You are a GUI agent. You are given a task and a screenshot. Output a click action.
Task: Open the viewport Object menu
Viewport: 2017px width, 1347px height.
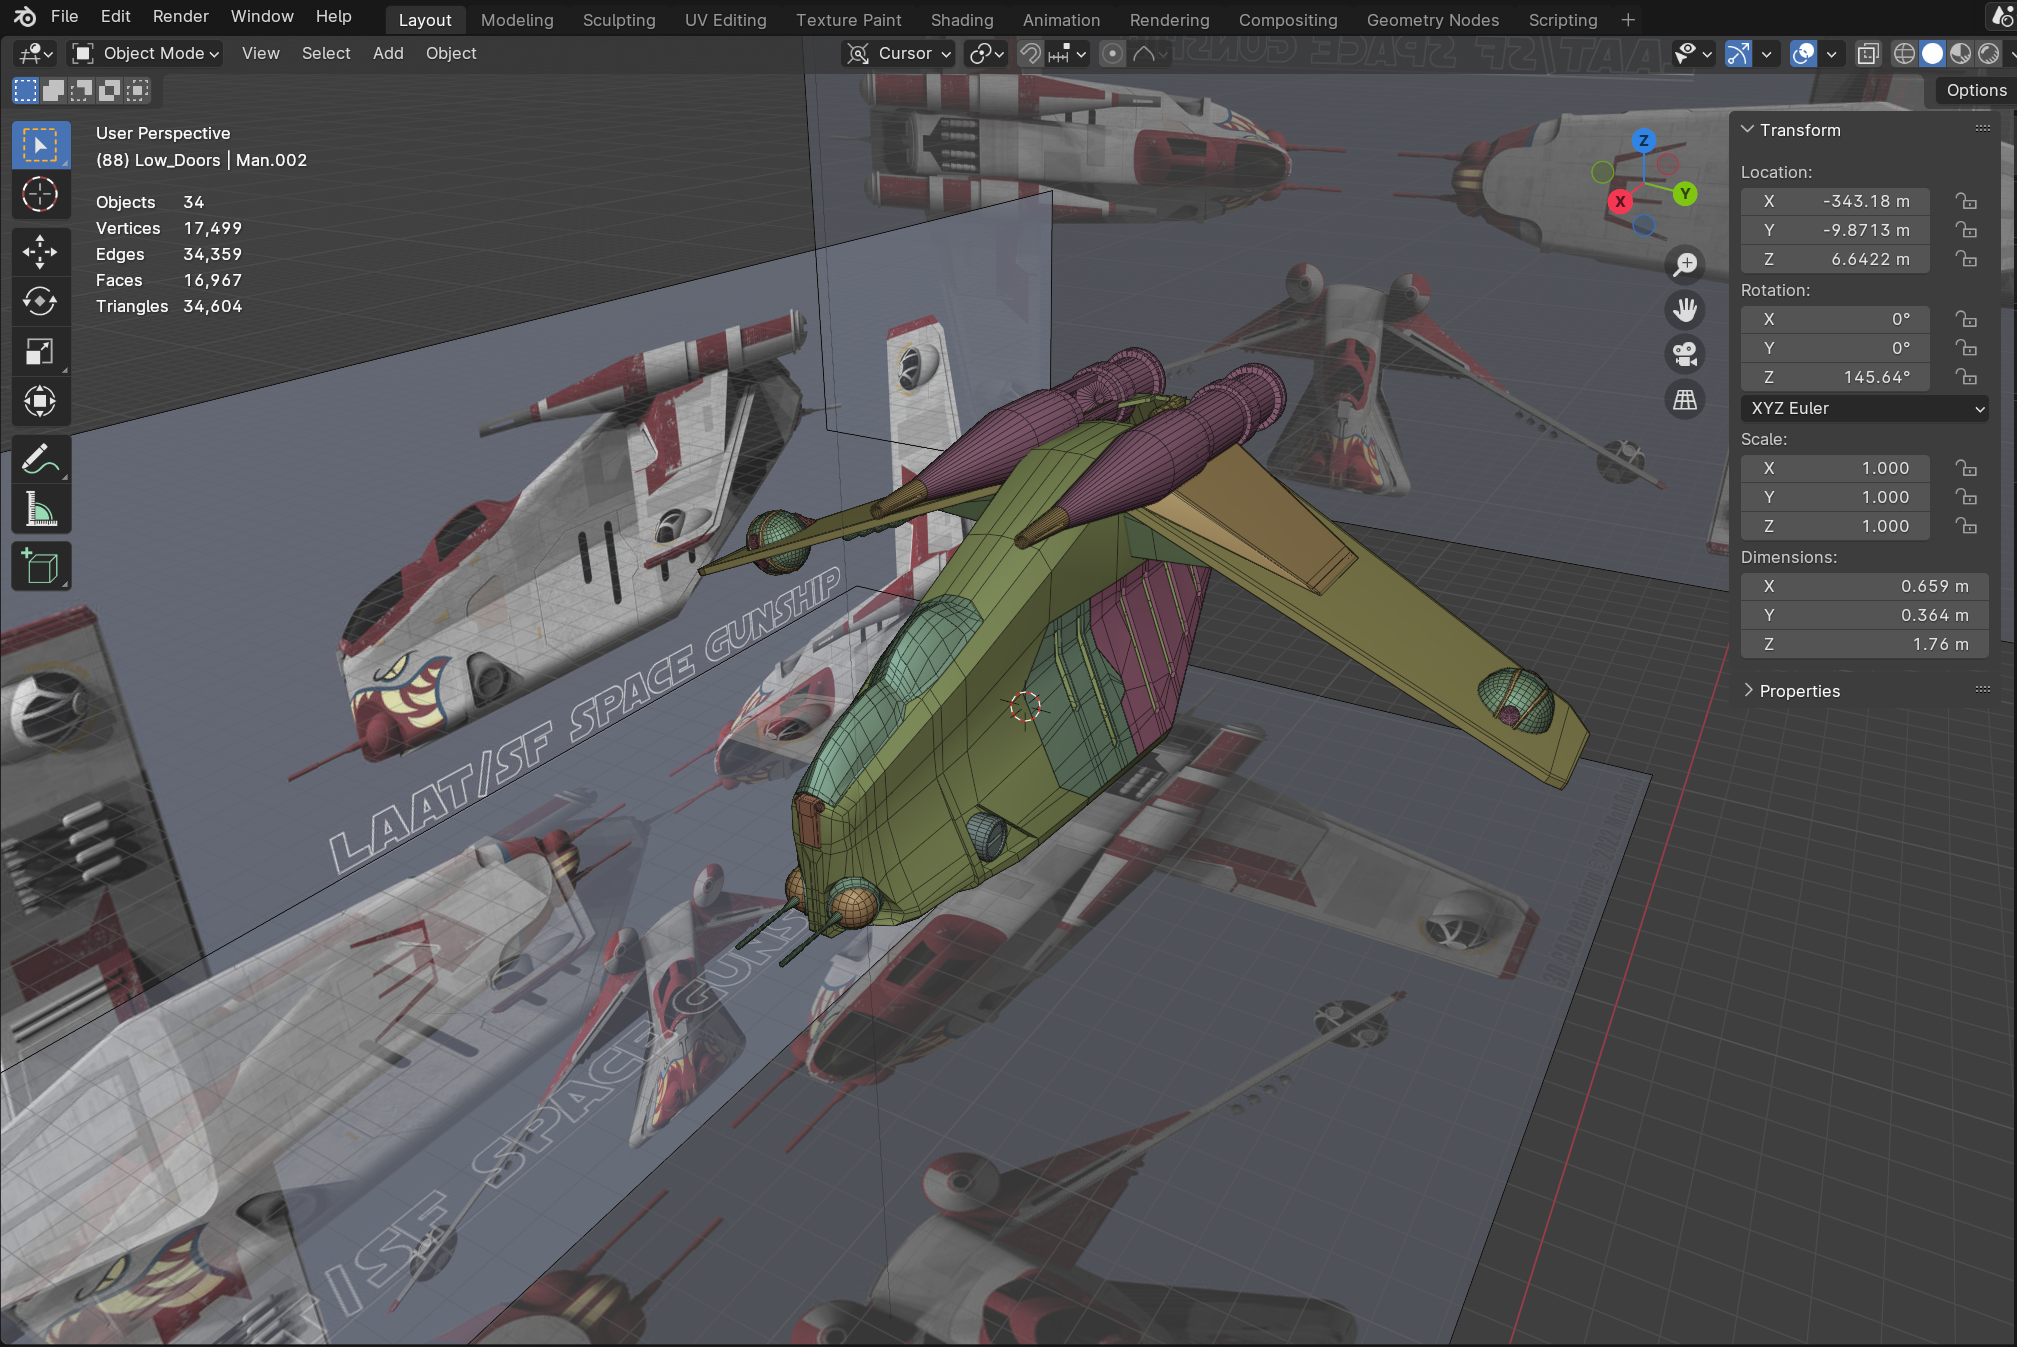[451, 54]
